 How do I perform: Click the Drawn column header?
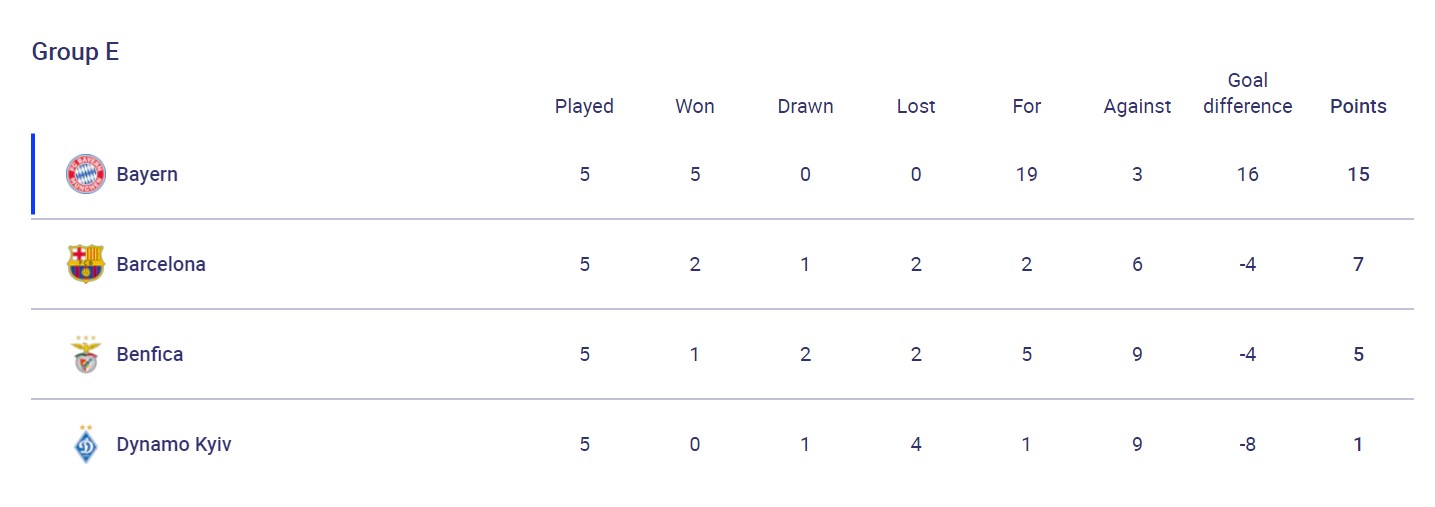click(805, 106)
